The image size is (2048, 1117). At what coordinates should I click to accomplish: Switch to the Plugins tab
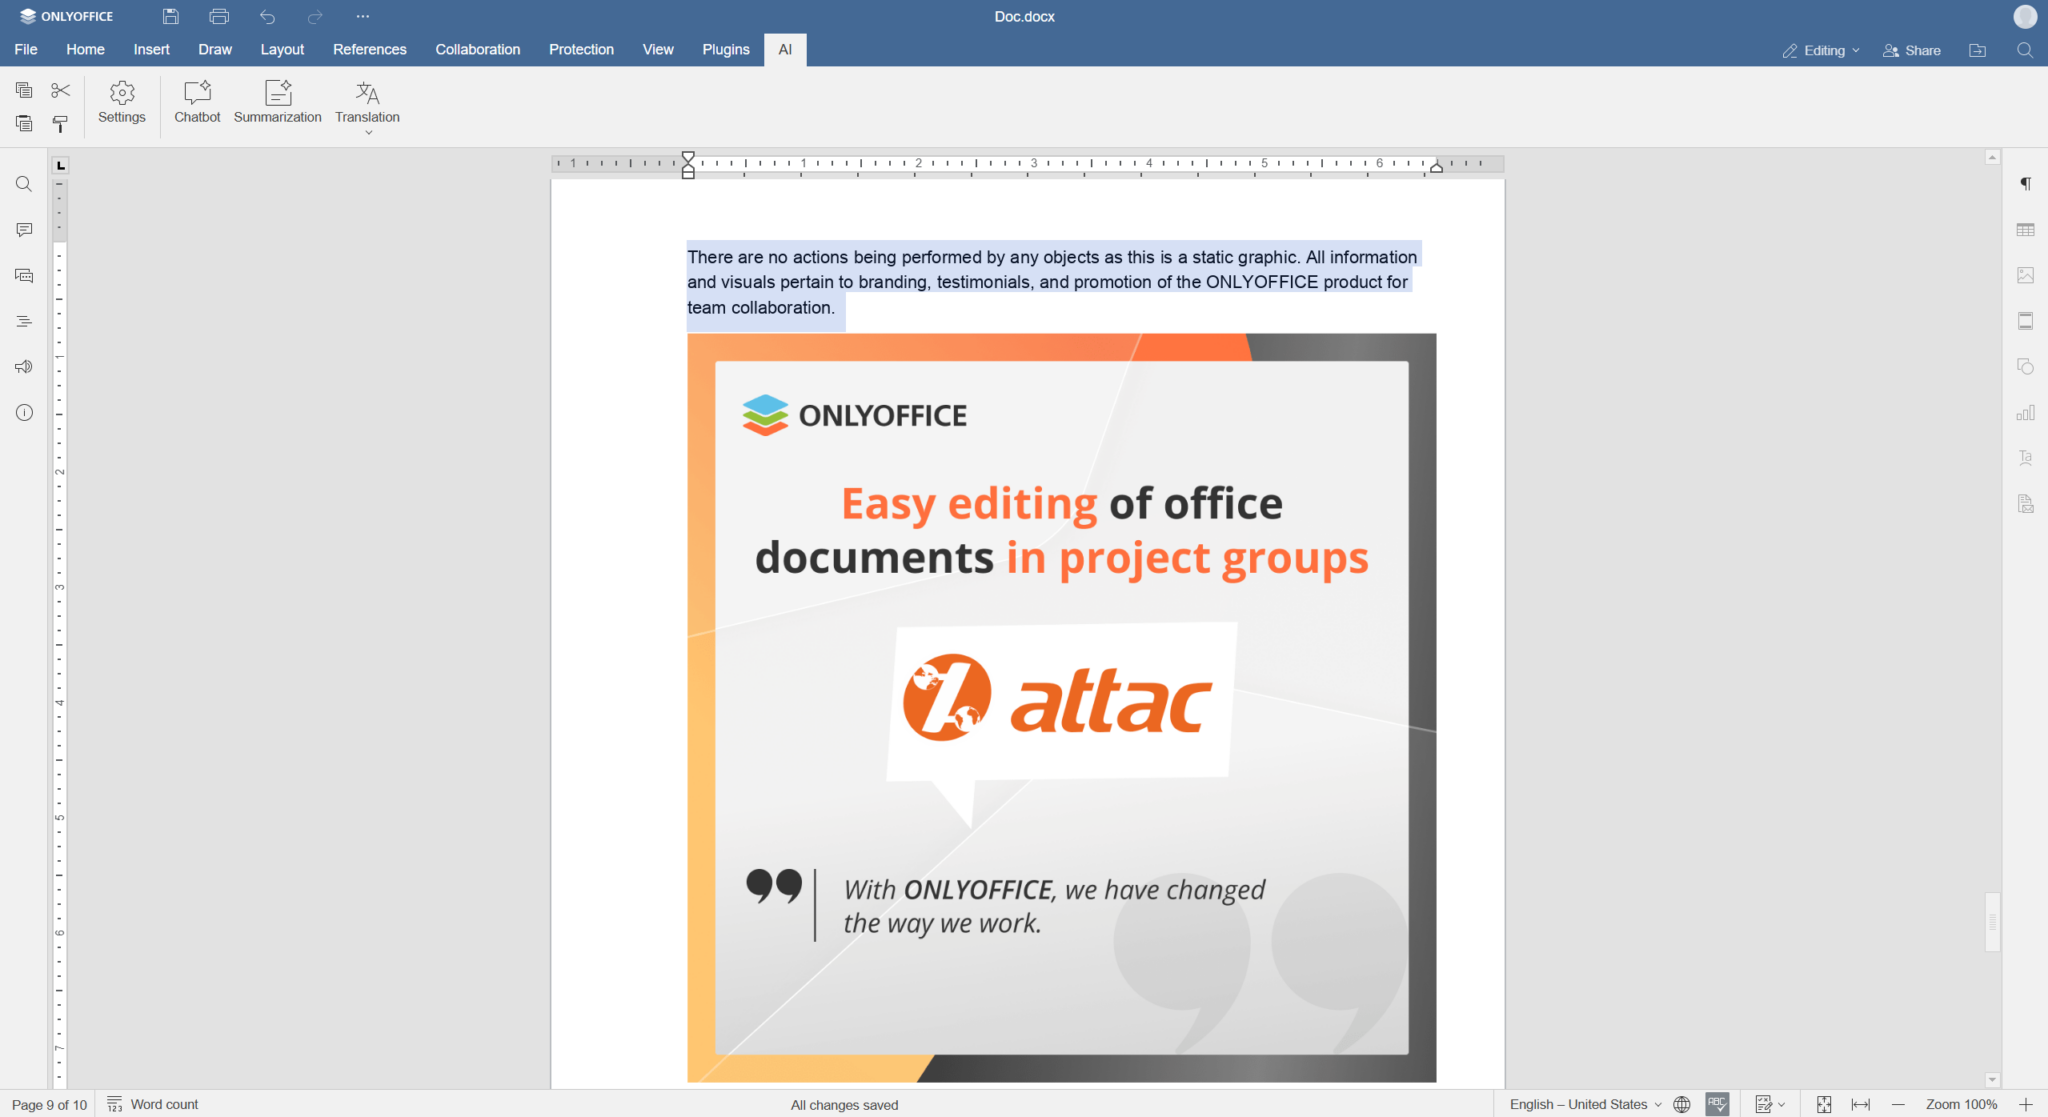click(725, 49)
